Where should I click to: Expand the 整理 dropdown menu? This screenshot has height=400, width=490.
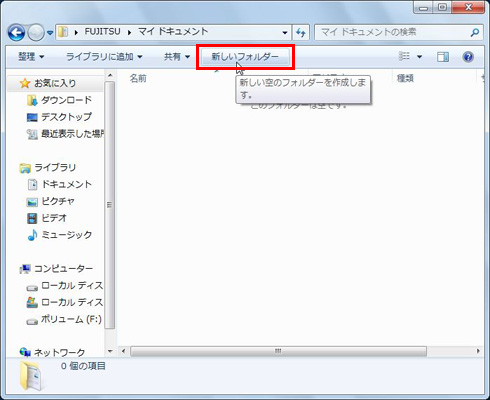31,57
